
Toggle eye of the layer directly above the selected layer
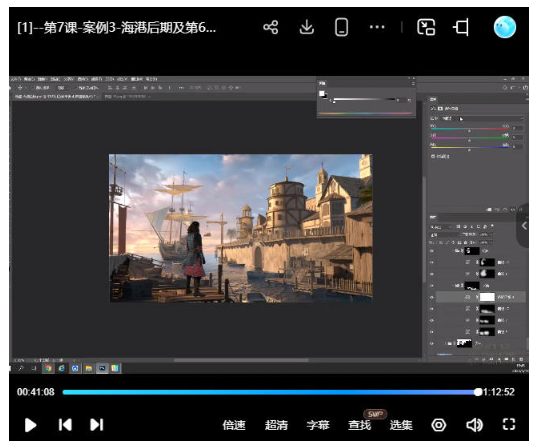[x=432, y=285]
